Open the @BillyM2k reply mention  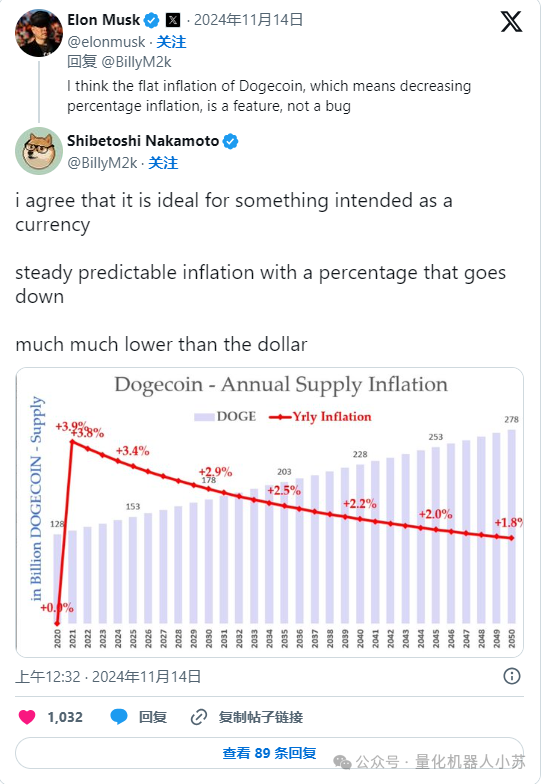tap(136, 62)
